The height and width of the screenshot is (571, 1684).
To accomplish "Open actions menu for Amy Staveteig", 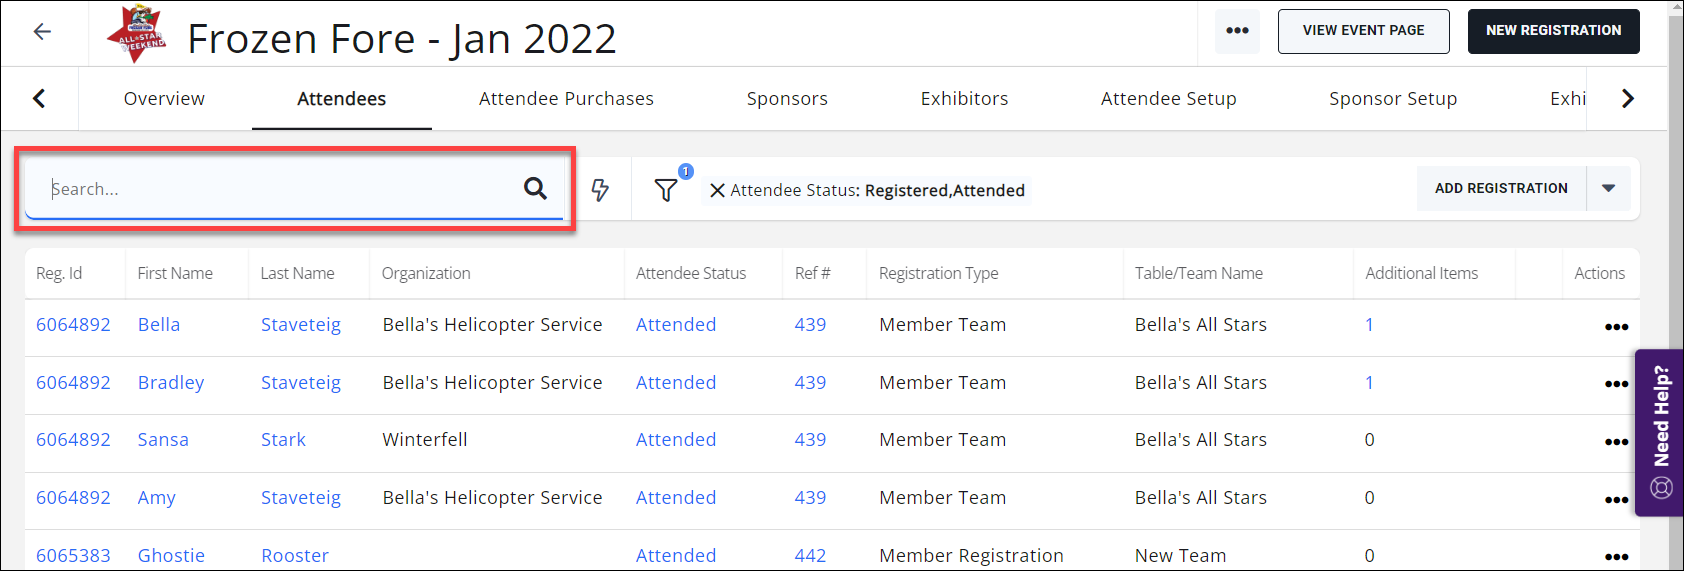I will [1615, 500].
